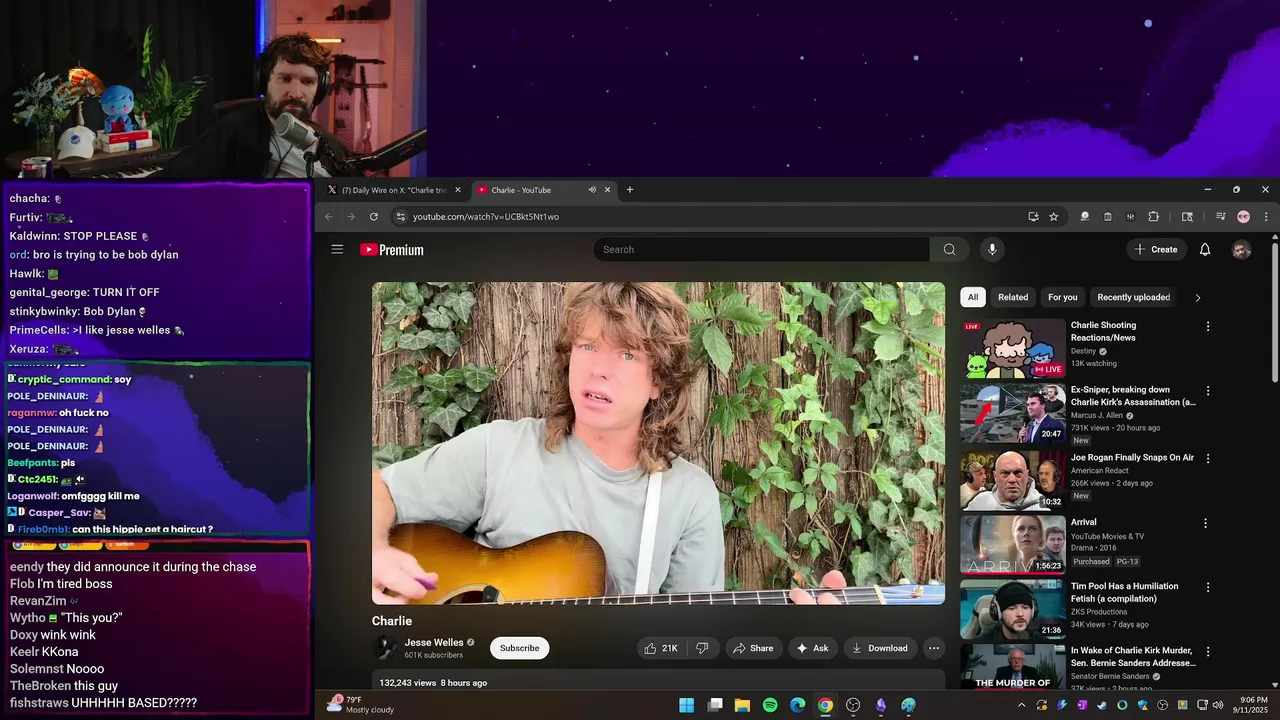
Task: Open options for Arrival movie
Action: pos(1205,523)
